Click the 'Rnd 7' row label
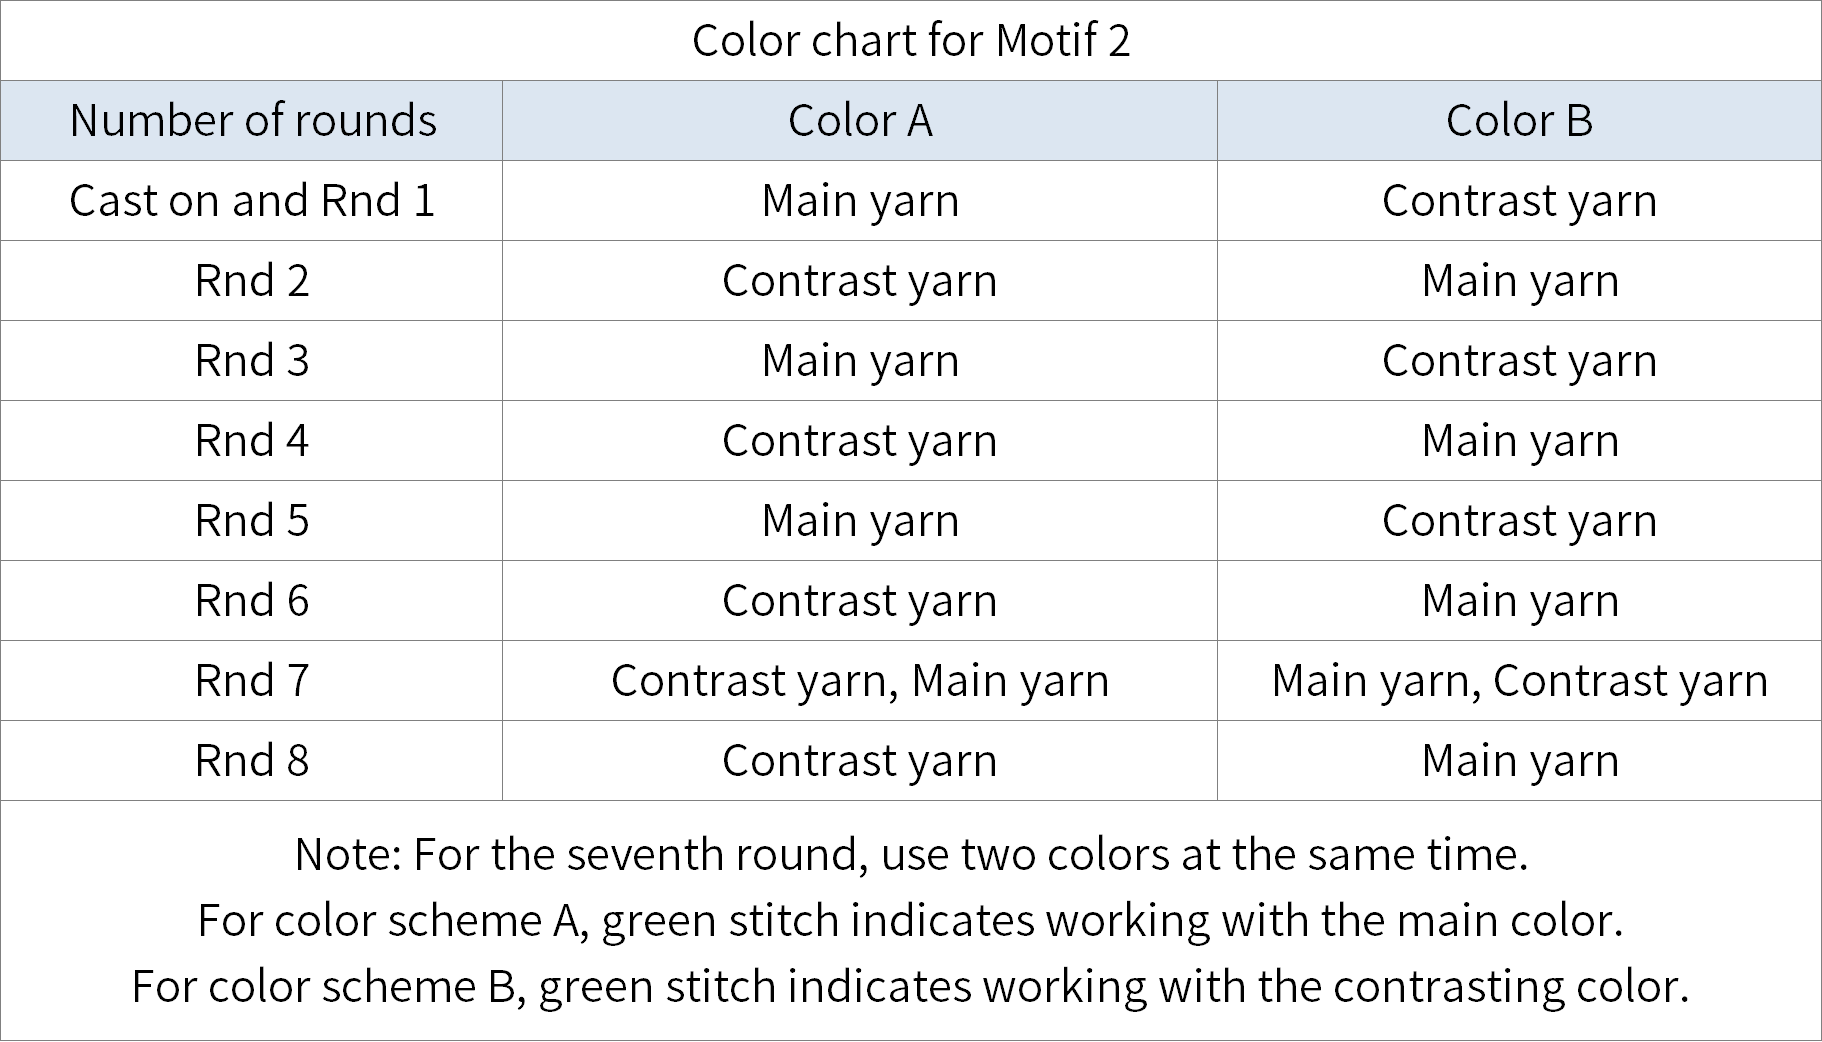The height and width of the screenshot is (1042, 1822). coord(252,680)
